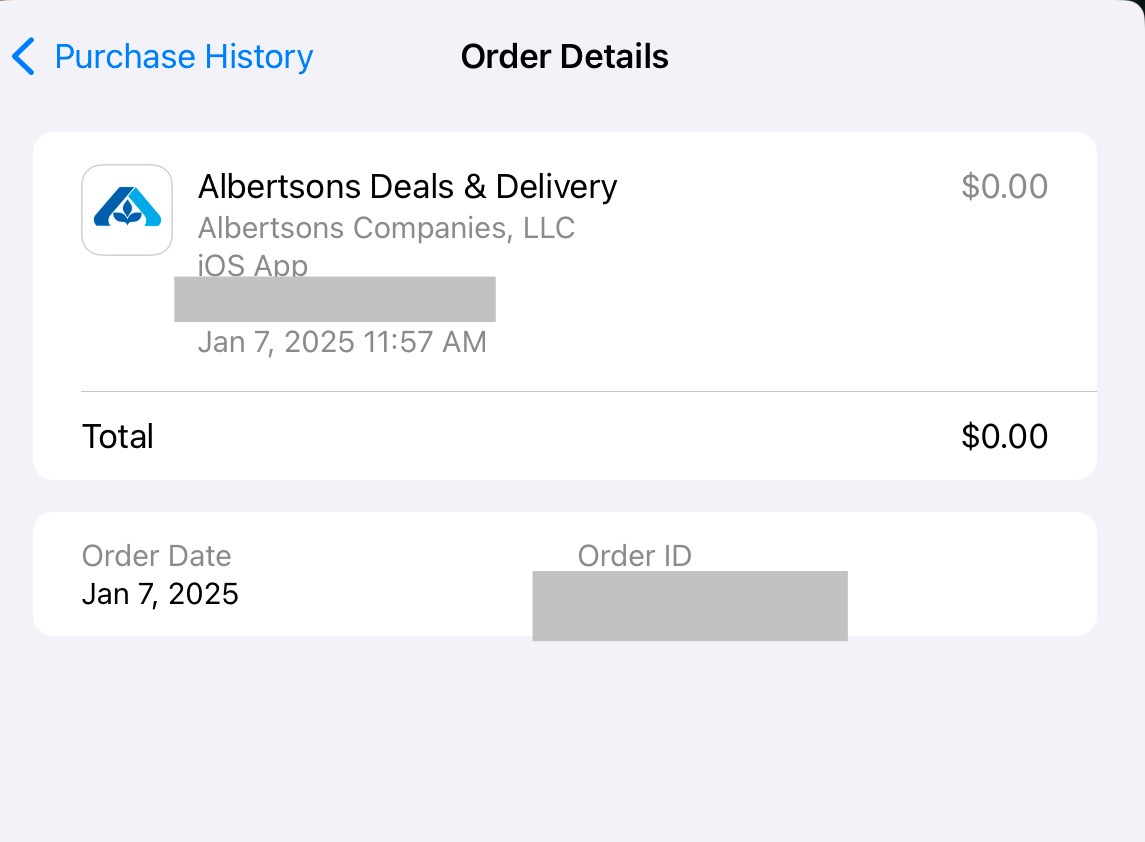Image resolution: width=1145 pixels, height=842 pixels.
Task: Tap the iOS App type label
Action: 252,264
